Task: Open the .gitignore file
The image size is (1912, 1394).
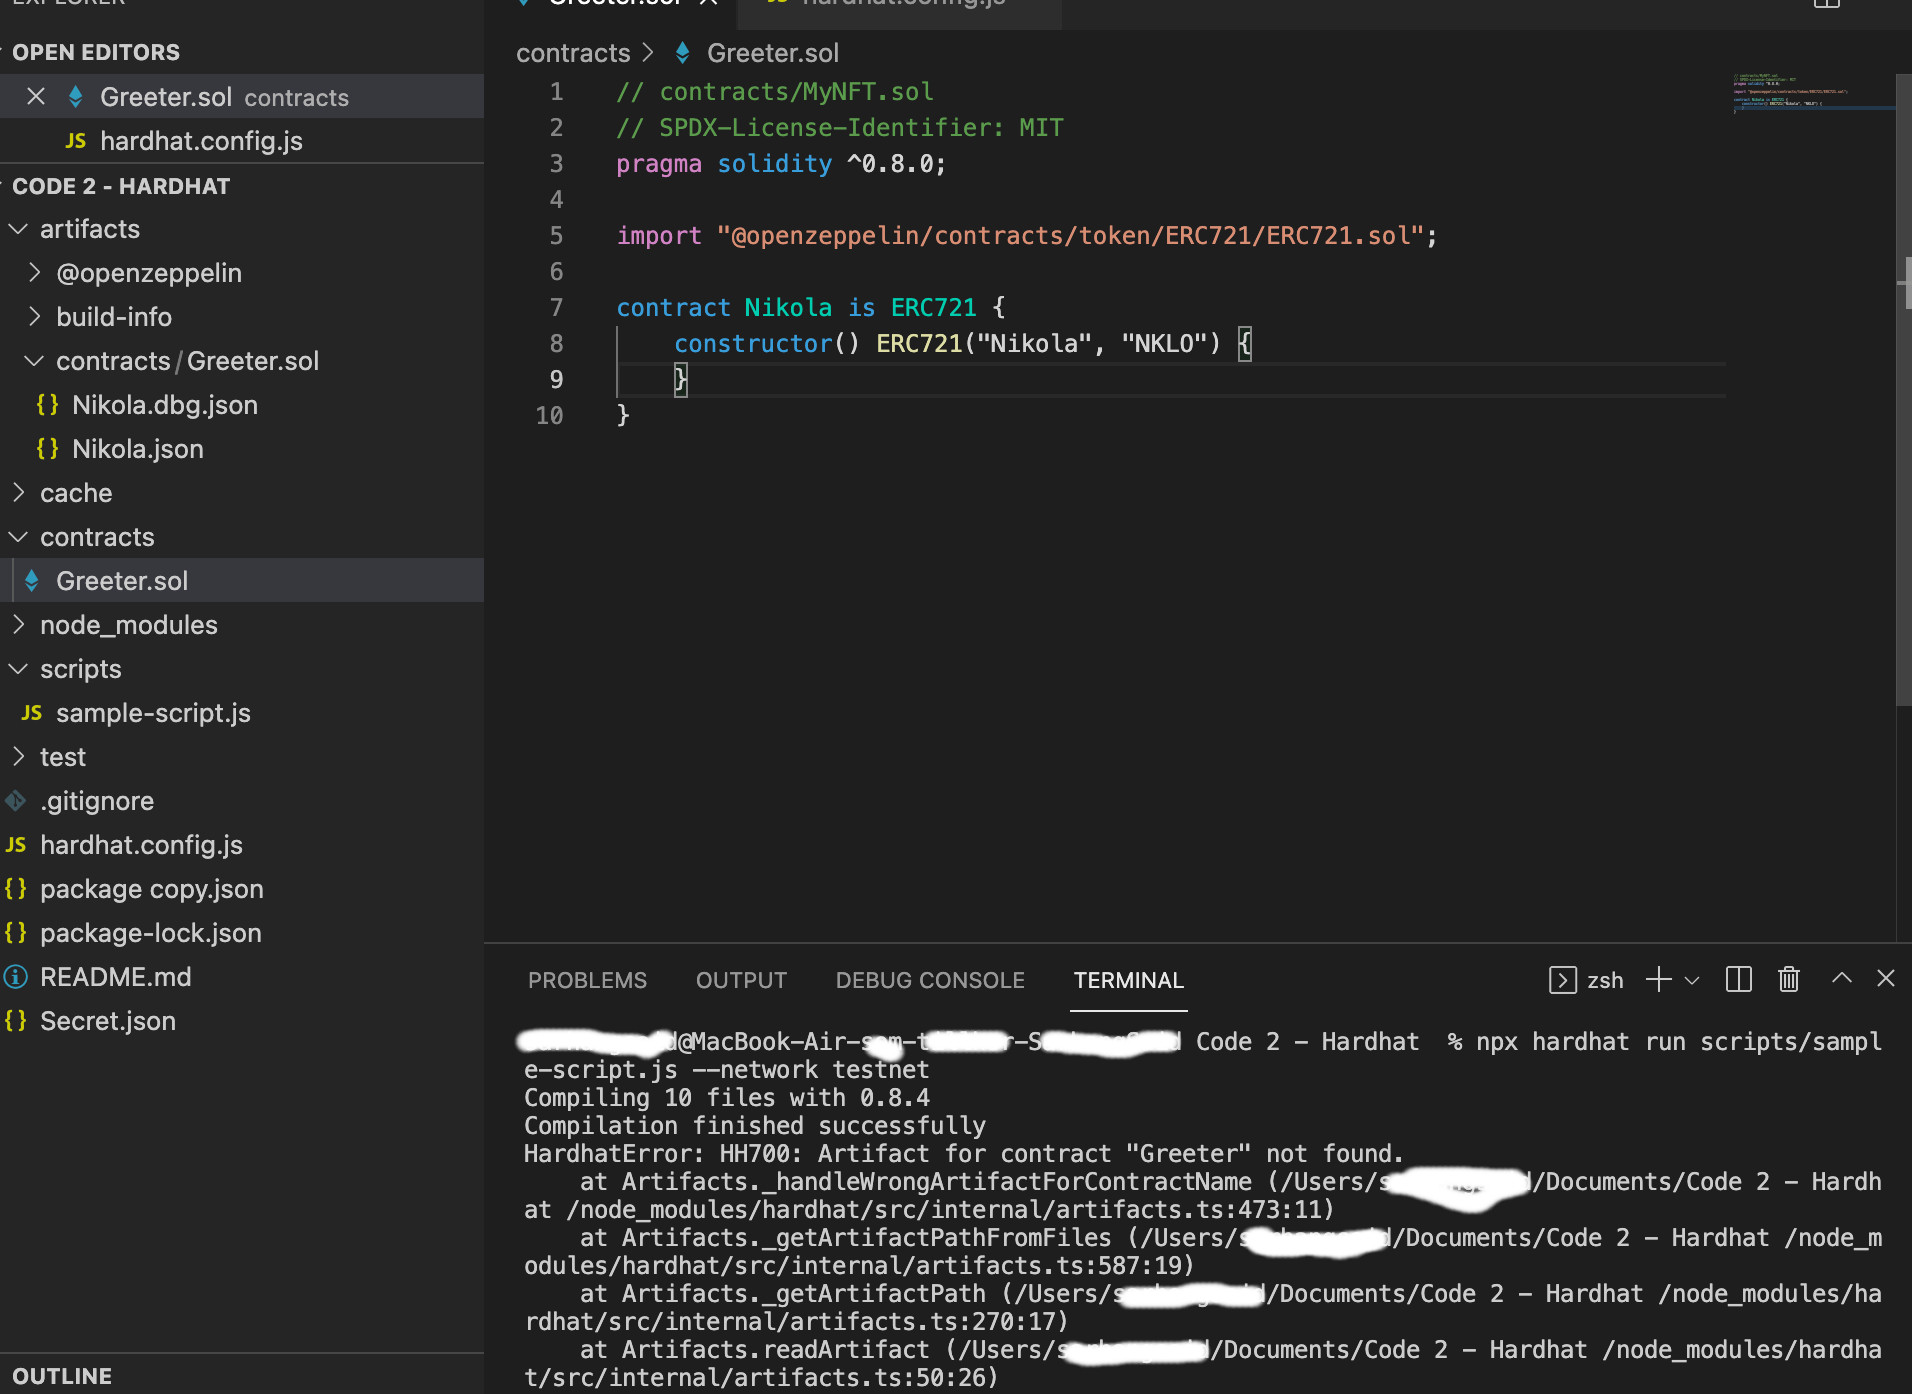Action: (x=242, y=801)
